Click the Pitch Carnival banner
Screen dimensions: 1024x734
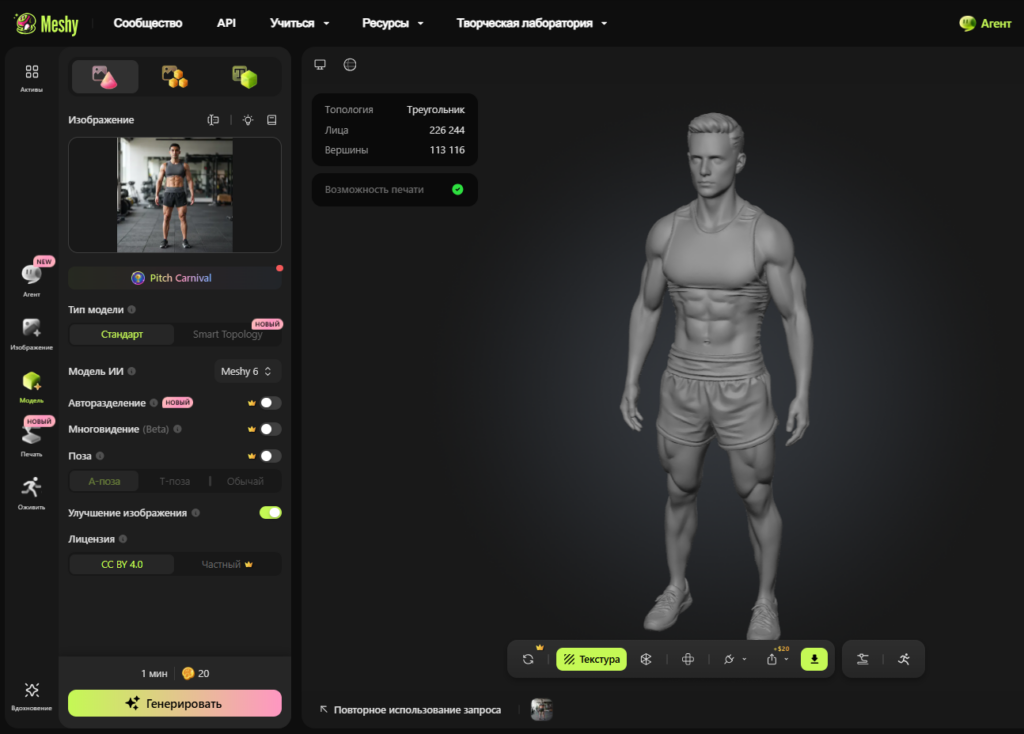pyautogui.click(x=174, y=278)
